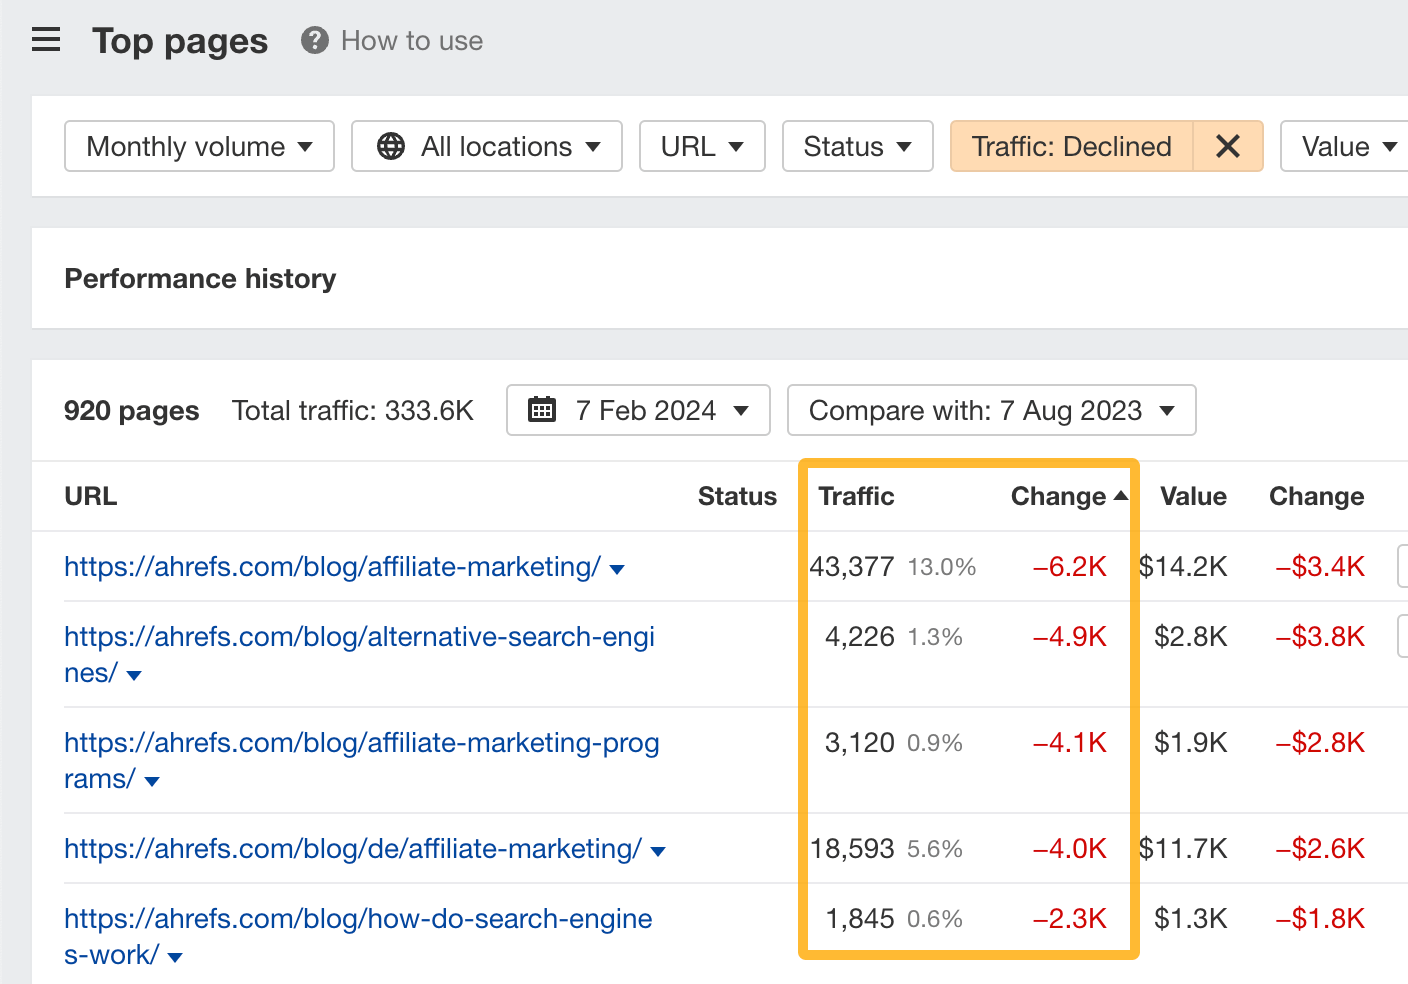The width and height of the screenshot is (1408, 984).
Task: Click the caret beside de/affiliate-marketing URL
Action: [x=658, y=849]
